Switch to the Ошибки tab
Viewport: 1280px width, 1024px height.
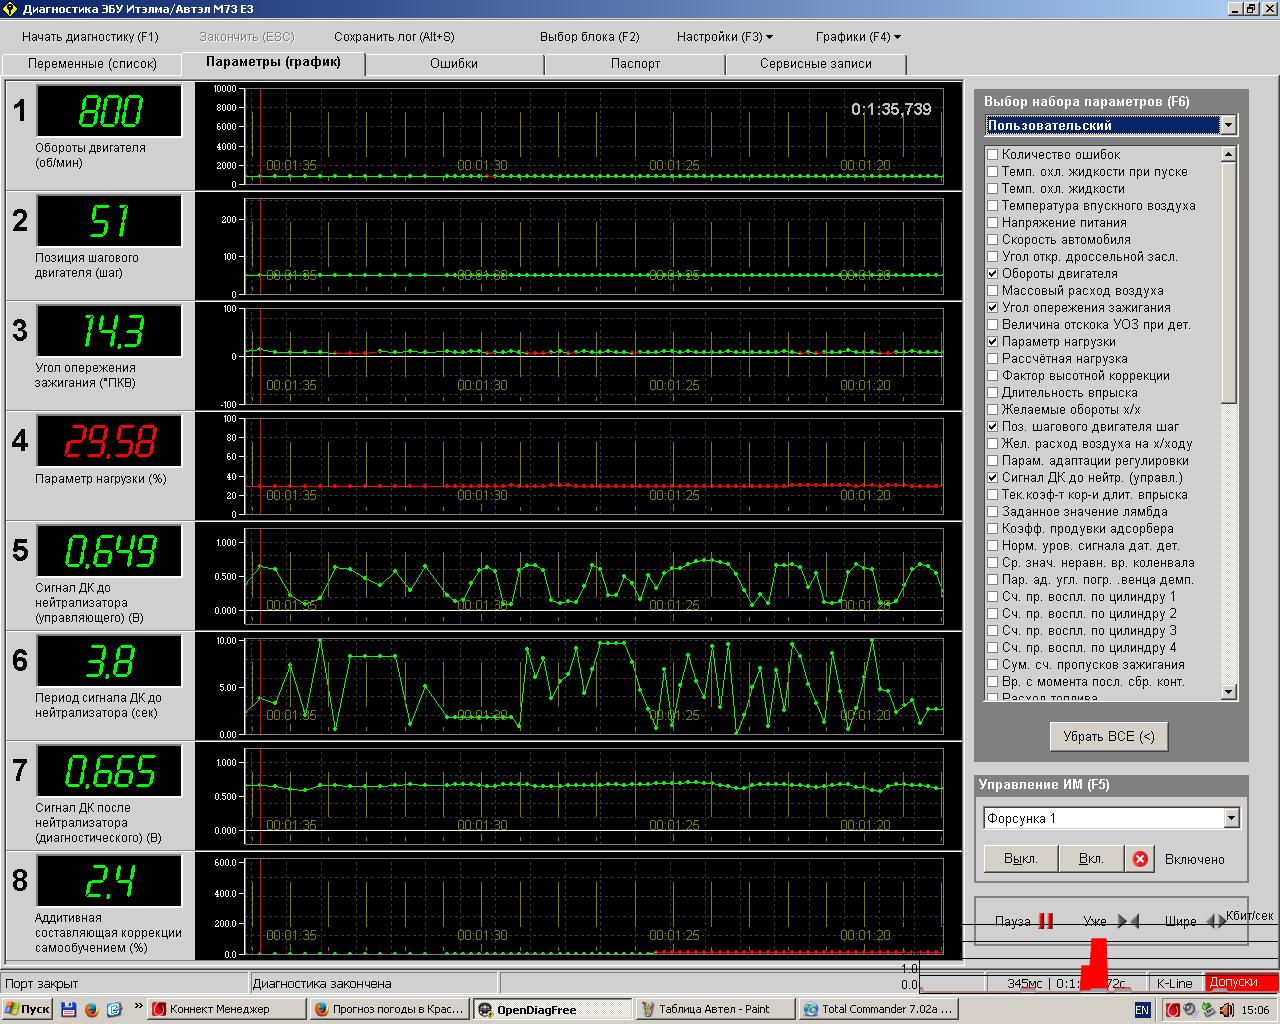(454, 64)
